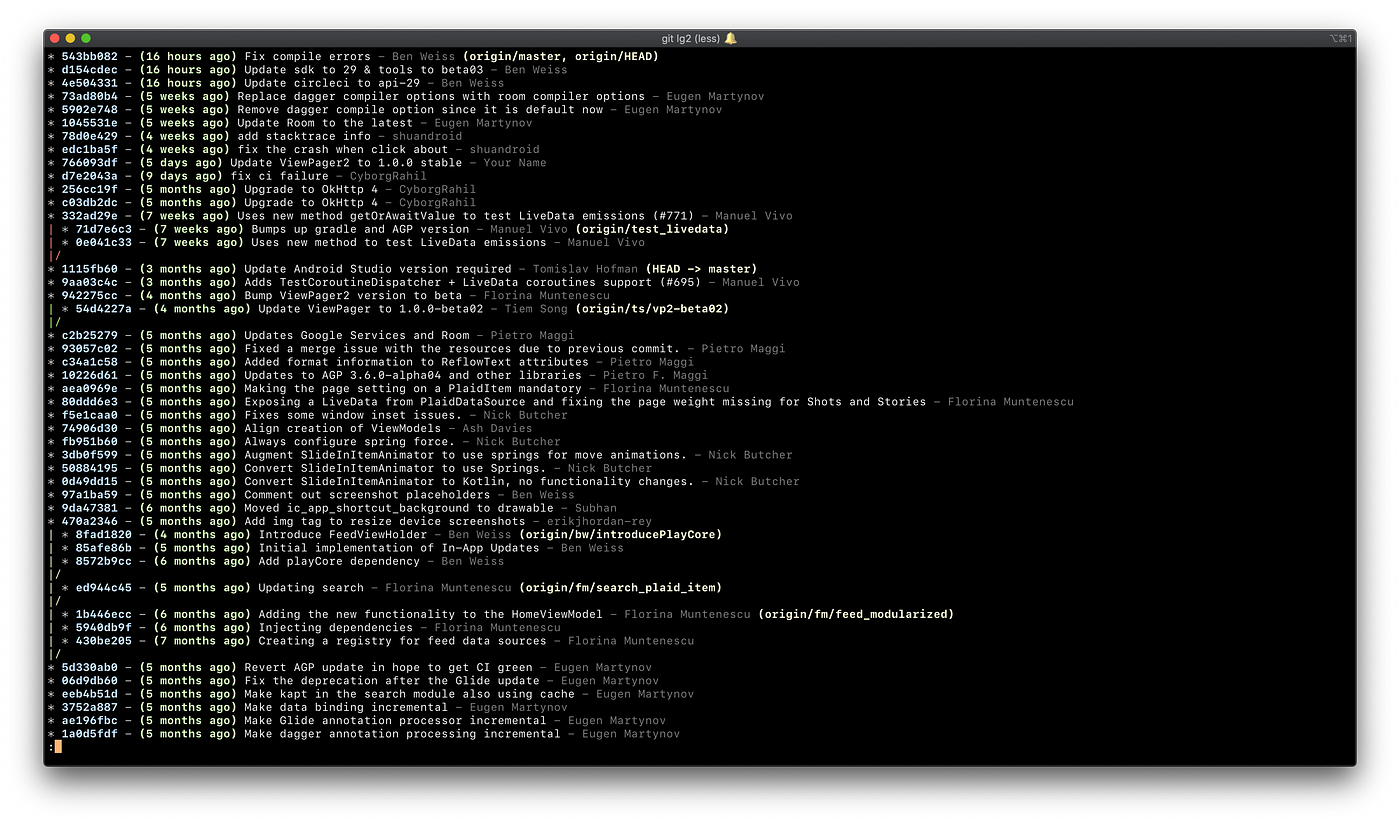Click 'add stacktrace info' commit message
Viewport: 1400px width, 824px height.
(x=304, y=136)
